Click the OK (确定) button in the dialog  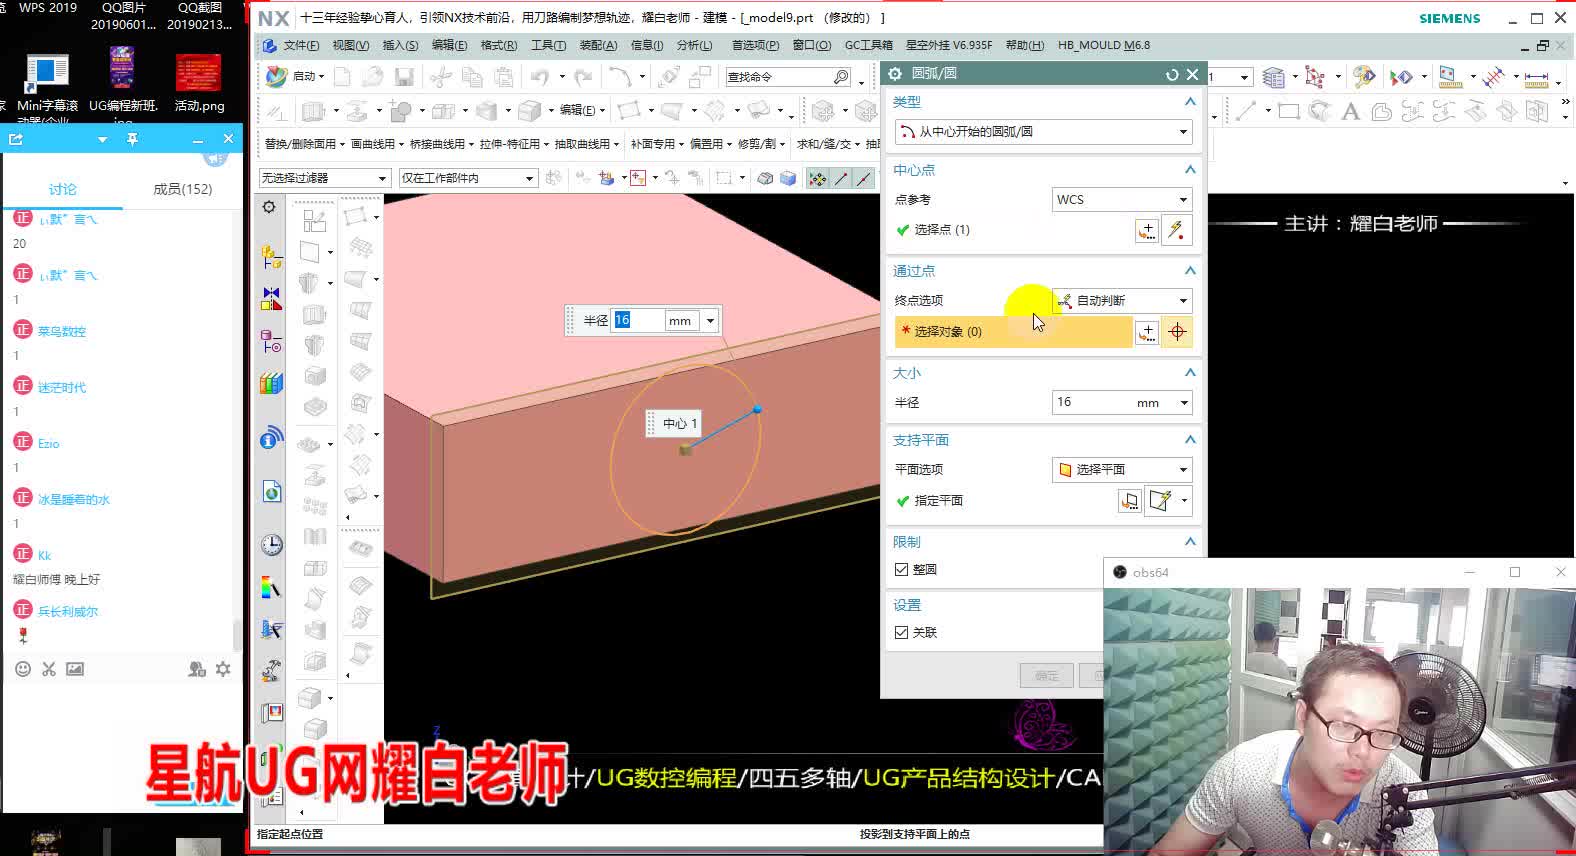[1047, 676]
